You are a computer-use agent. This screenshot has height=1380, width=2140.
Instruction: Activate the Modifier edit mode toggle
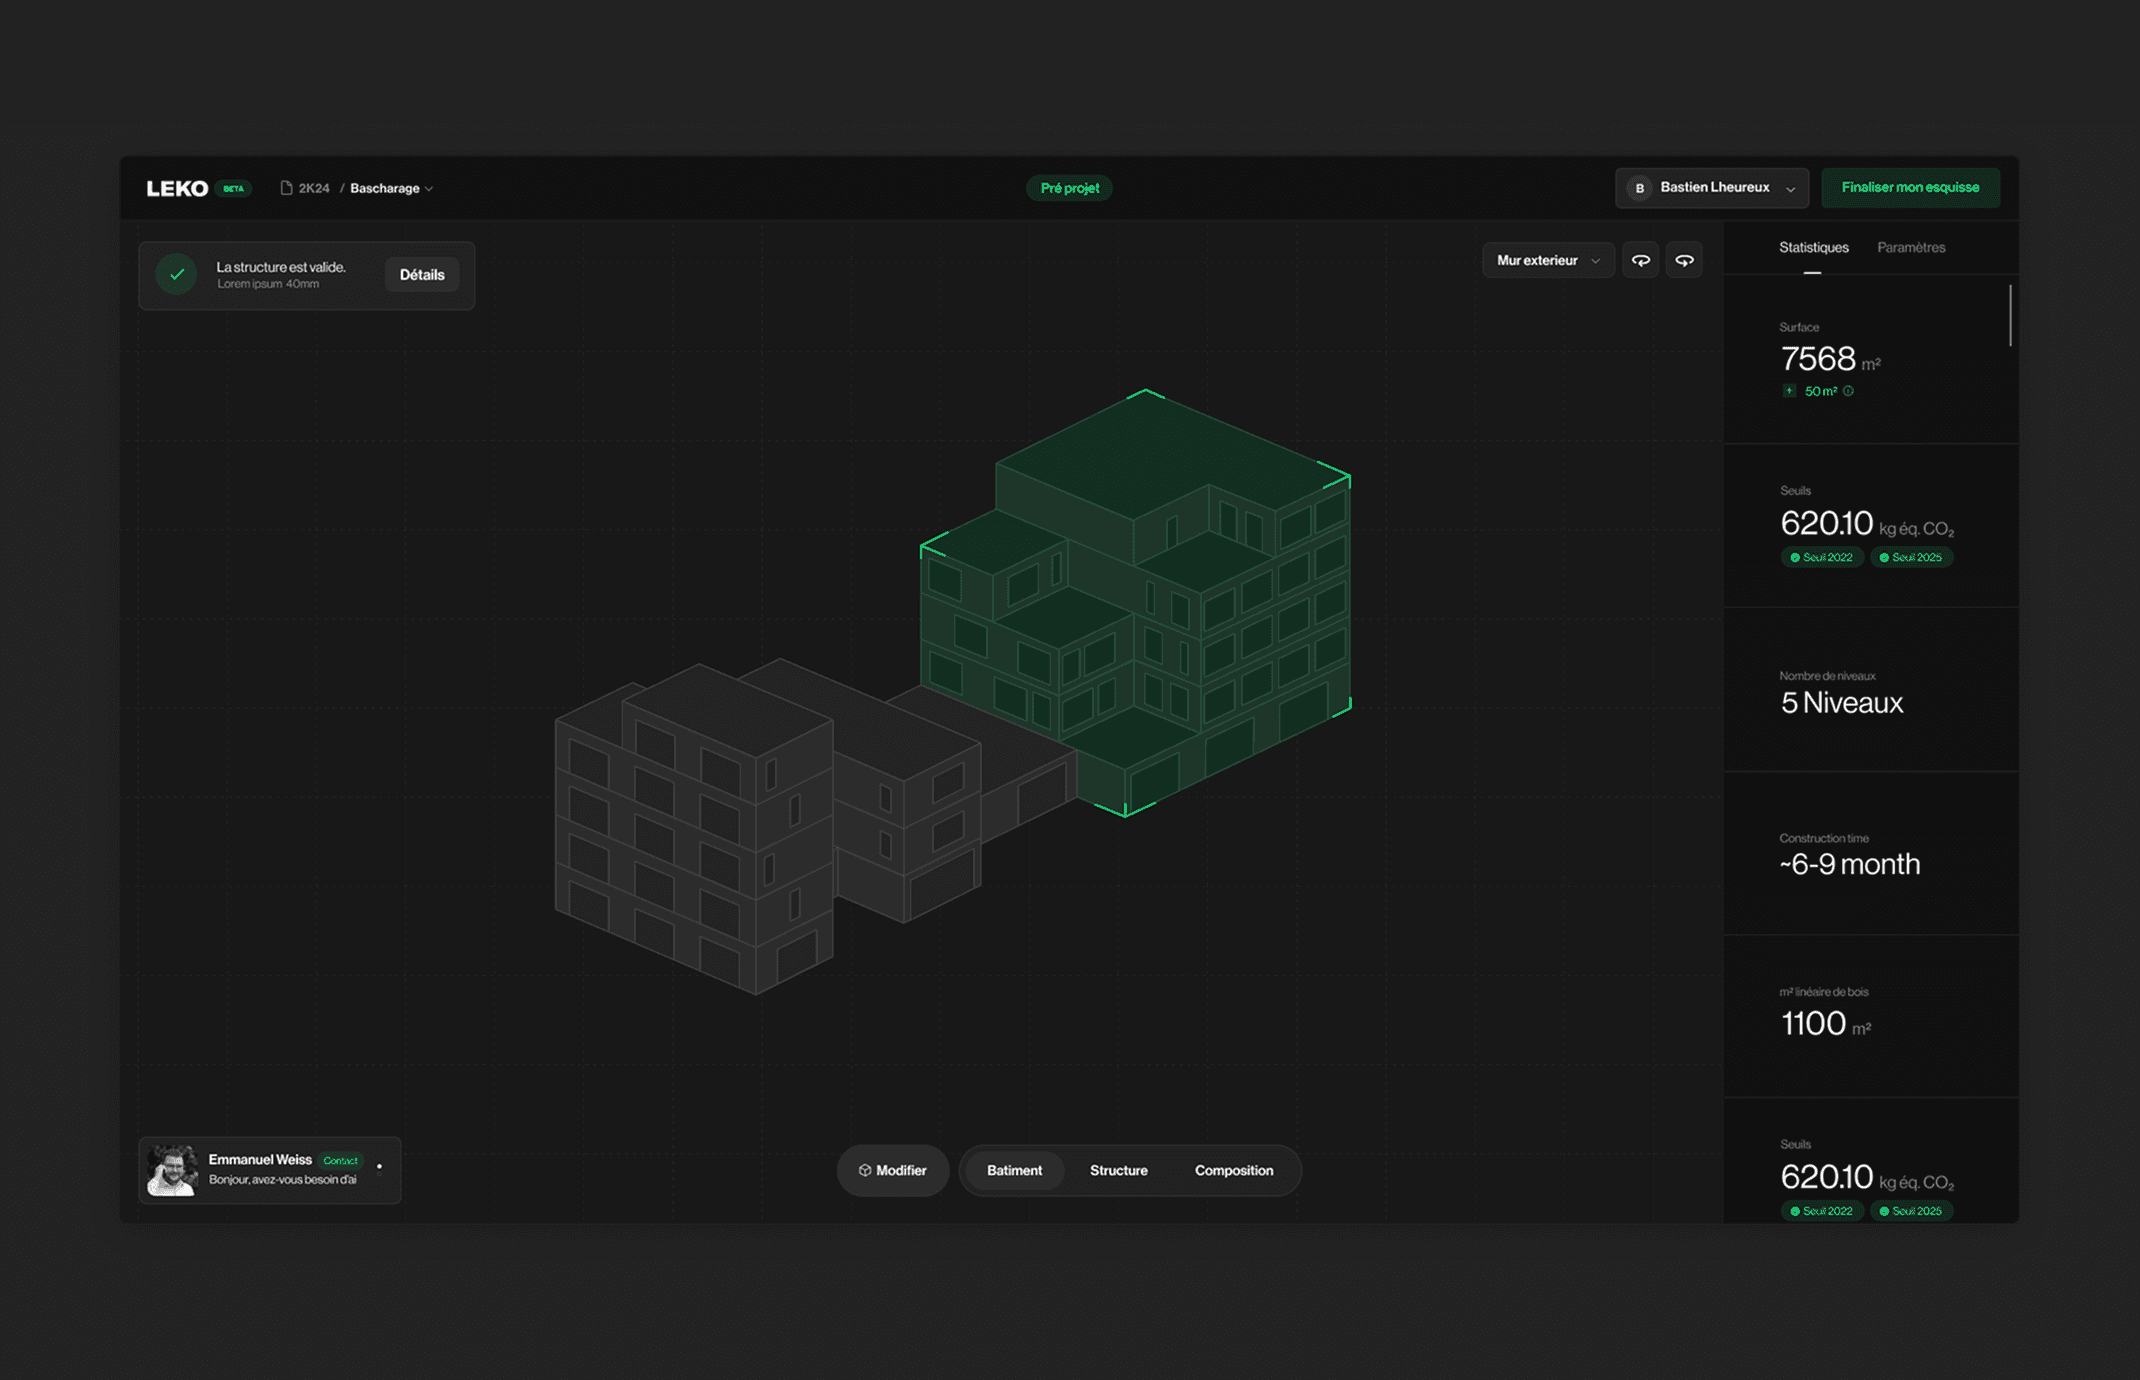(892, 1170)
